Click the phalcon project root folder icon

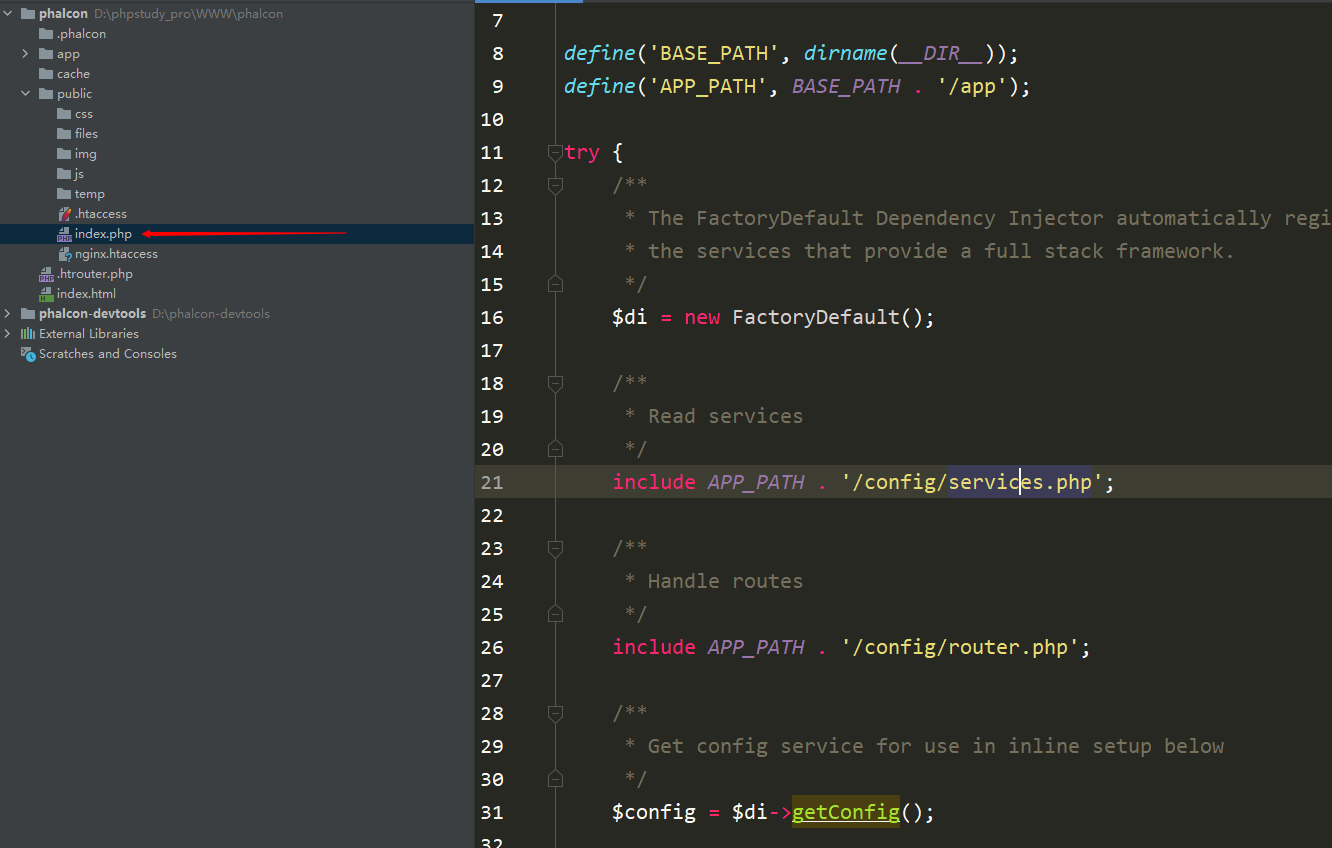pyautogui.click(x=28, y=14)
